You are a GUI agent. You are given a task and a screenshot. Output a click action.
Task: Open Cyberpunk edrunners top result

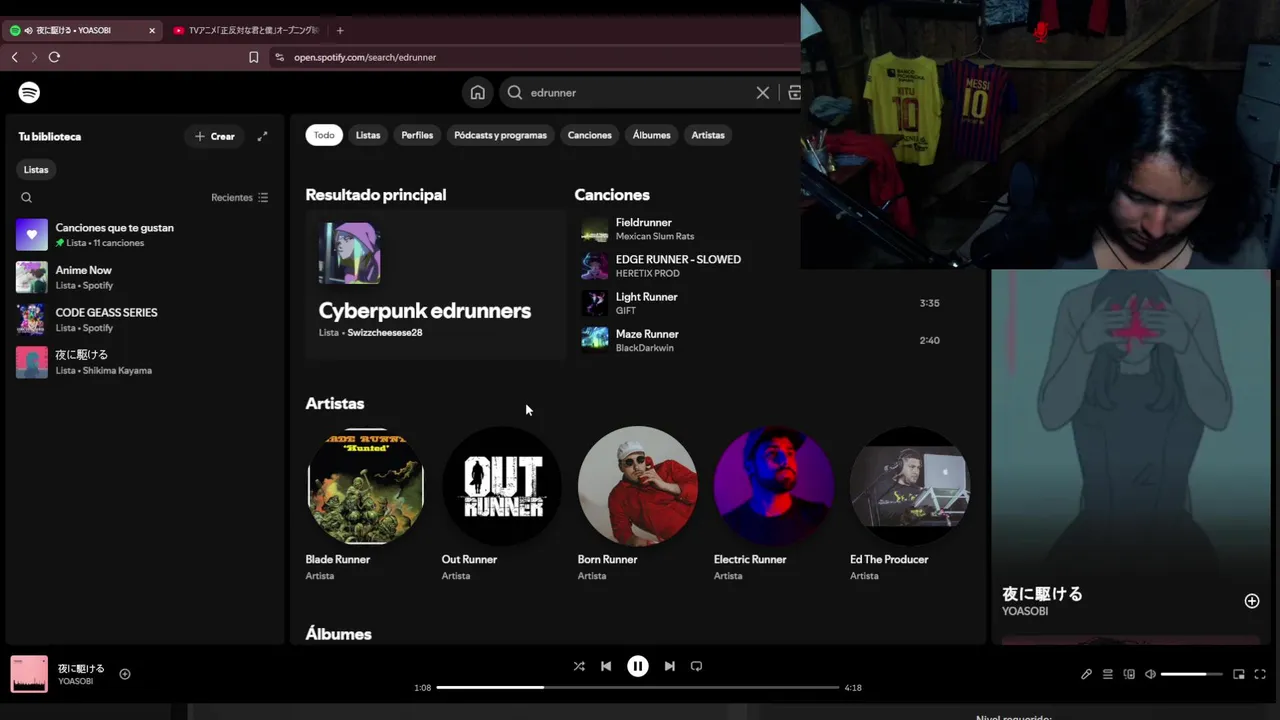[435, 284]
